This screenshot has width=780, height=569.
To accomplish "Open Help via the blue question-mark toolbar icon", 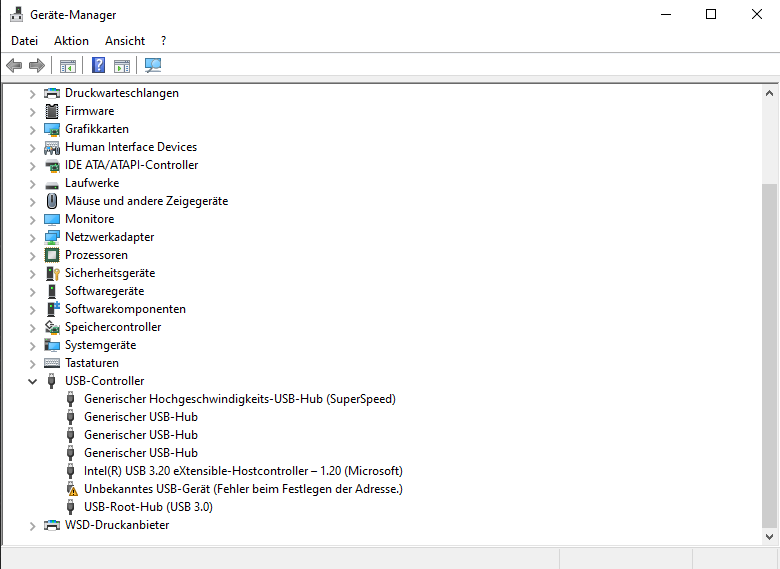I will (x=98, y=65).
